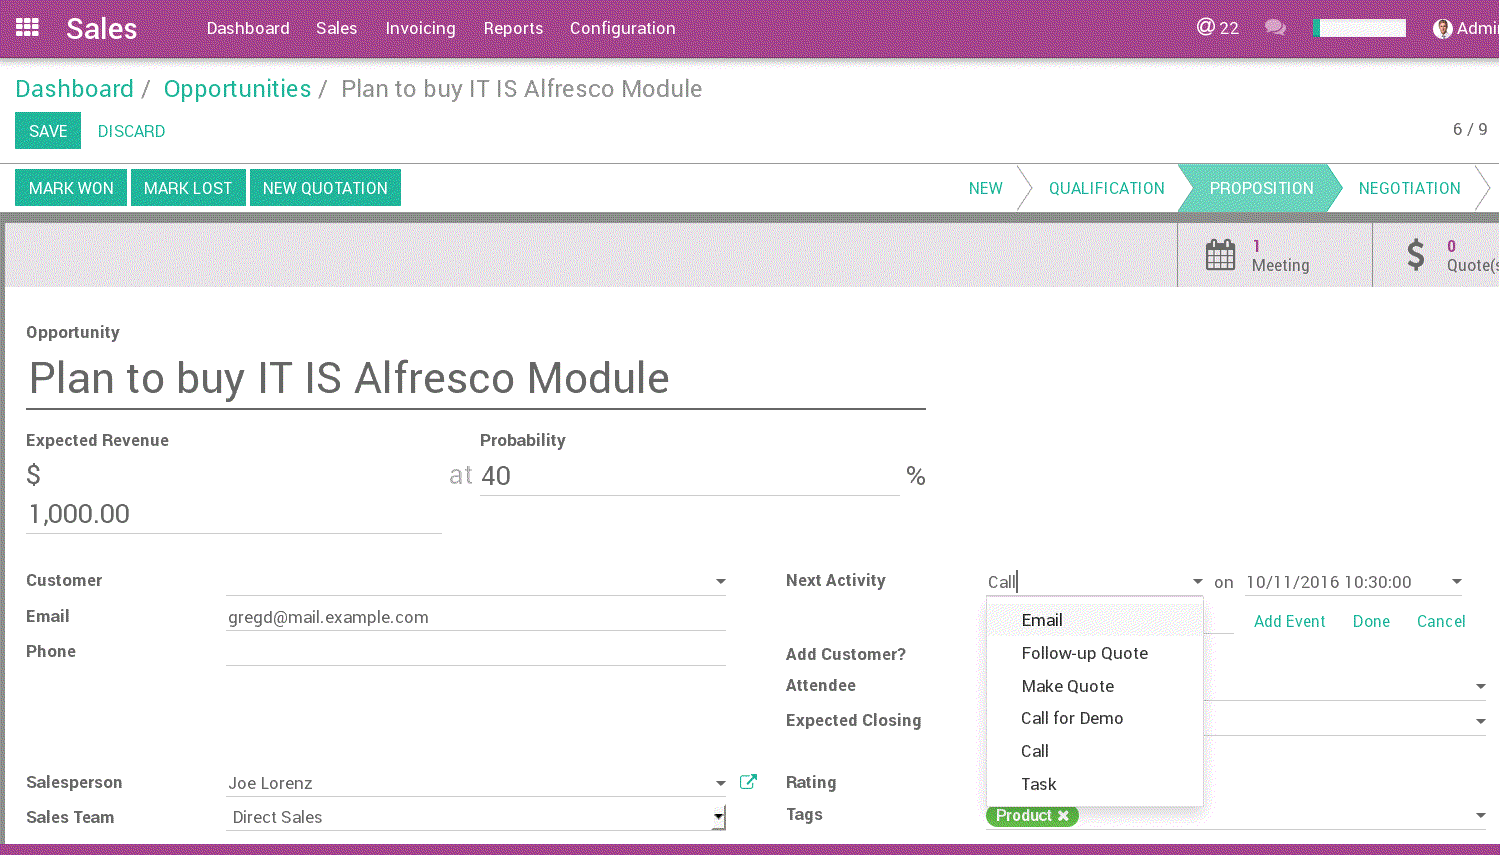The width and height of the screenshot is (1500, 856).
Task: Create a New Quotation
Action: 325,188
